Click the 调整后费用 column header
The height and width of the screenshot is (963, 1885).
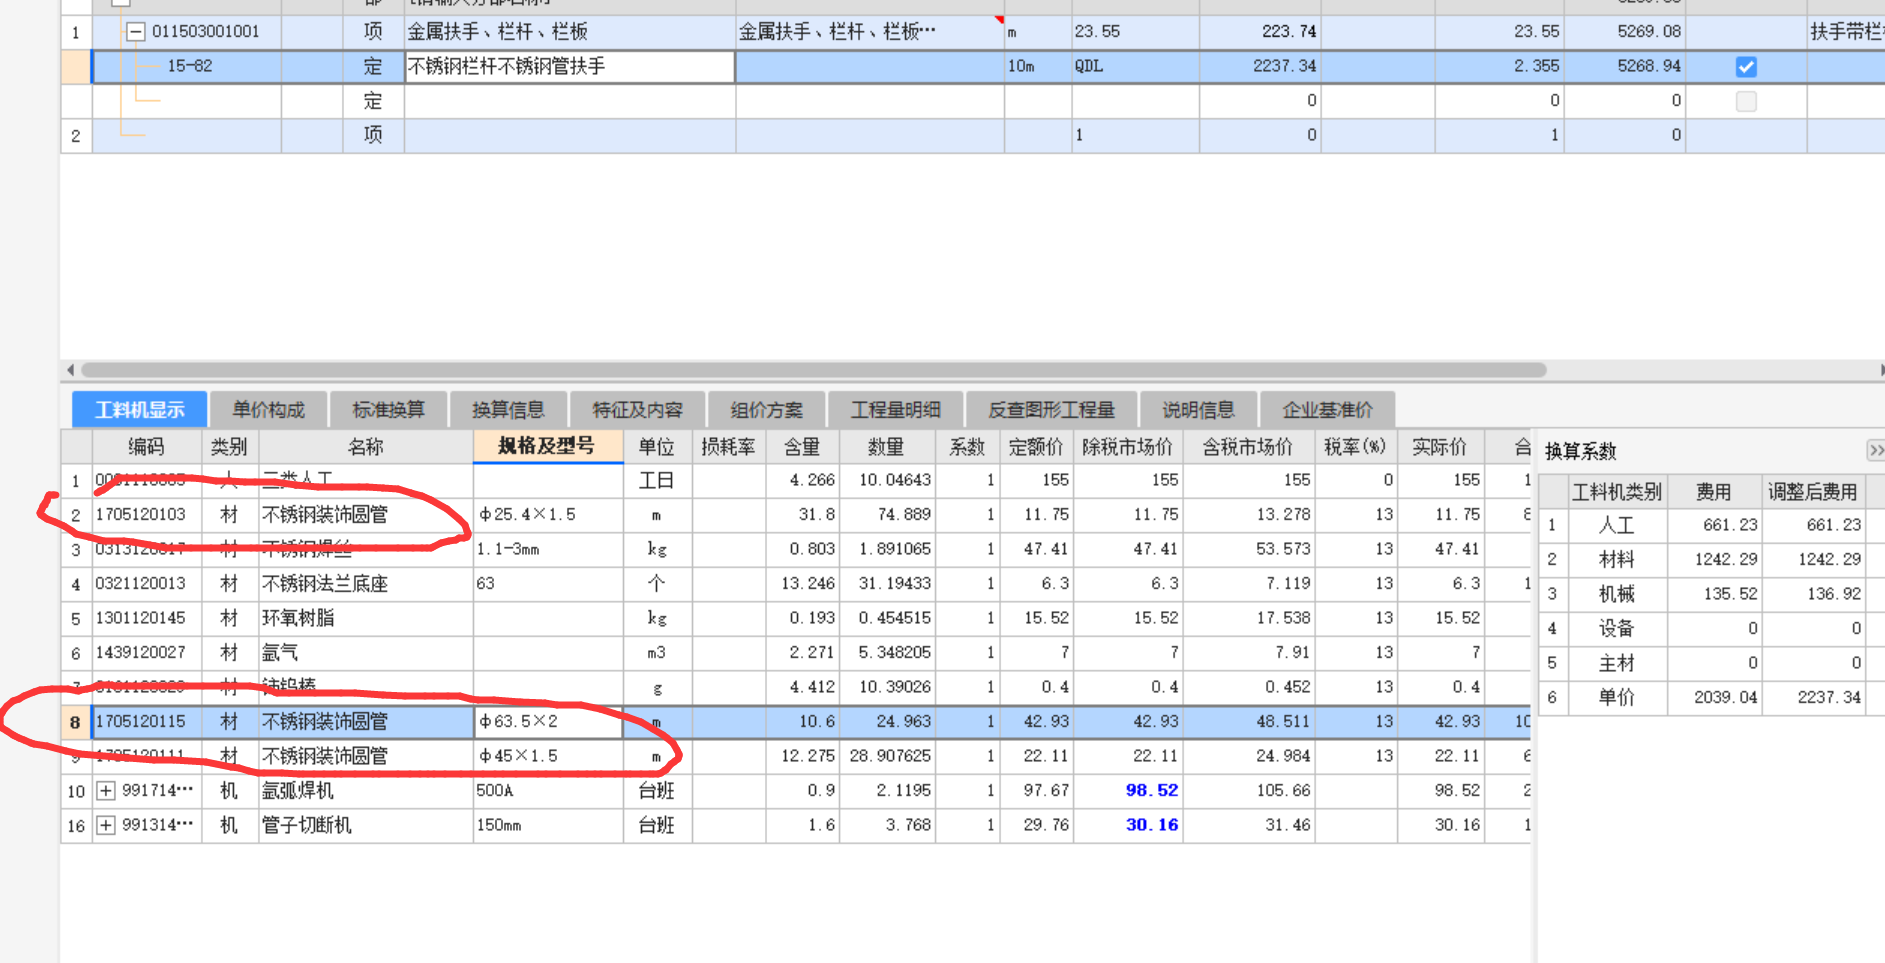pyautogui.click(x=1812, y=492)
